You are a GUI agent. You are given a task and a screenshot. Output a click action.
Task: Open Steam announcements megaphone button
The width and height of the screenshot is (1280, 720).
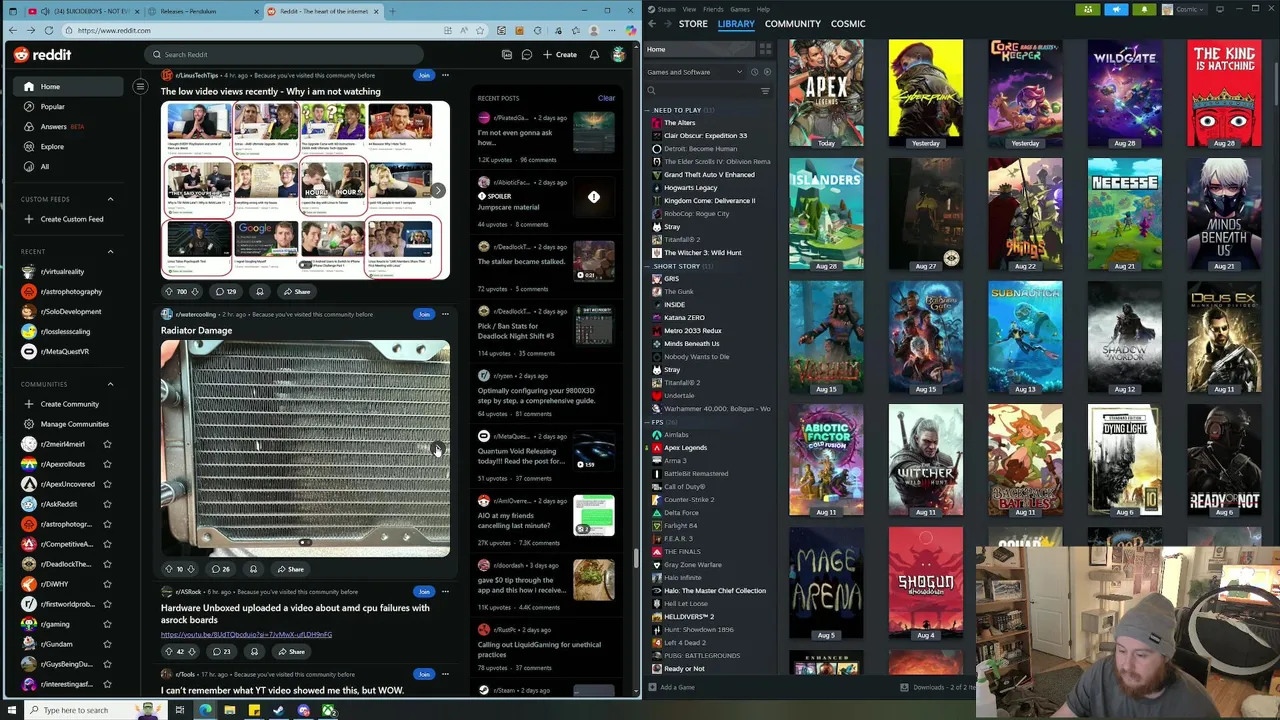pos(1116,9)
